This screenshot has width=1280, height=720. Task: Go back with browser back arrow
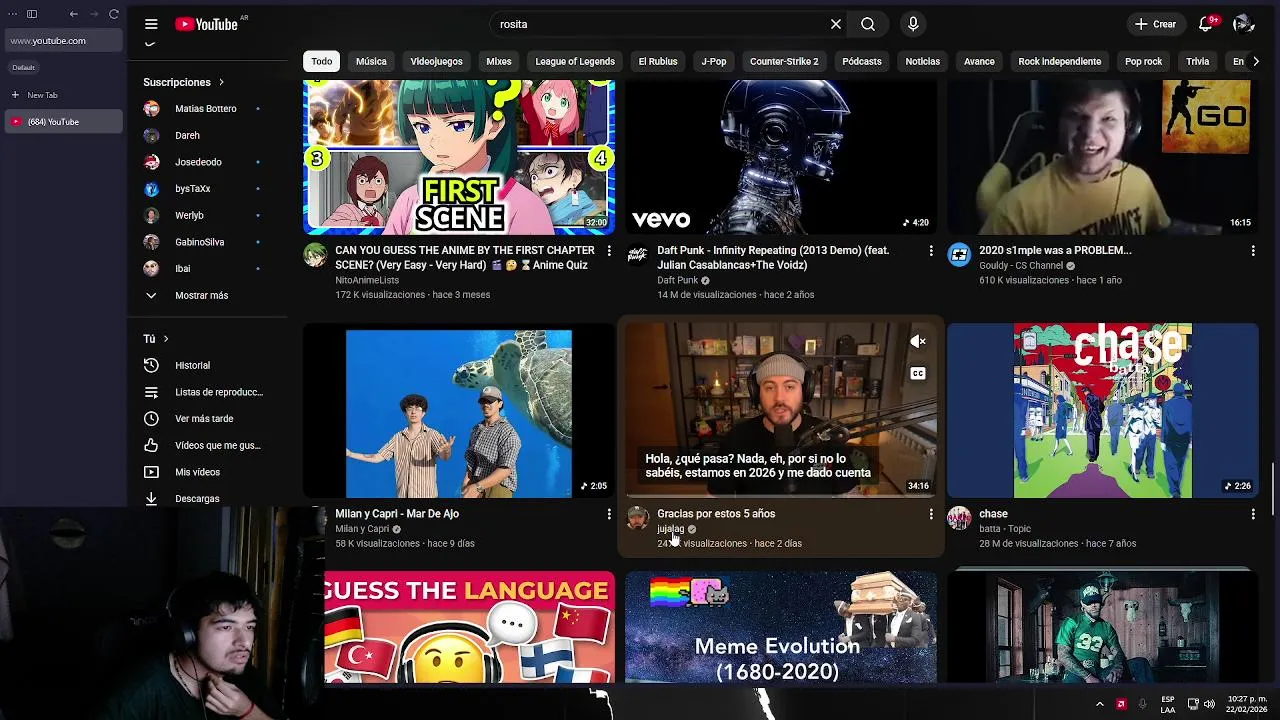73,14
